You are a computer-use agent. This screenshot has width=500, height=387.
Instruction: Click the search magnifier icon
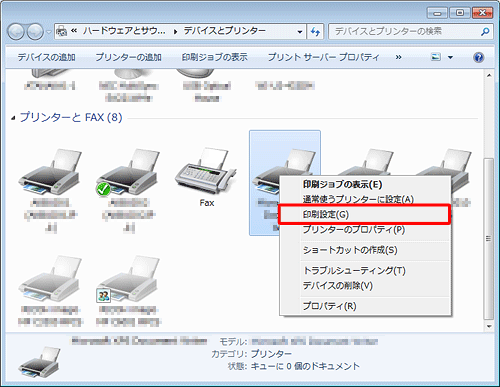click(485, 32)
